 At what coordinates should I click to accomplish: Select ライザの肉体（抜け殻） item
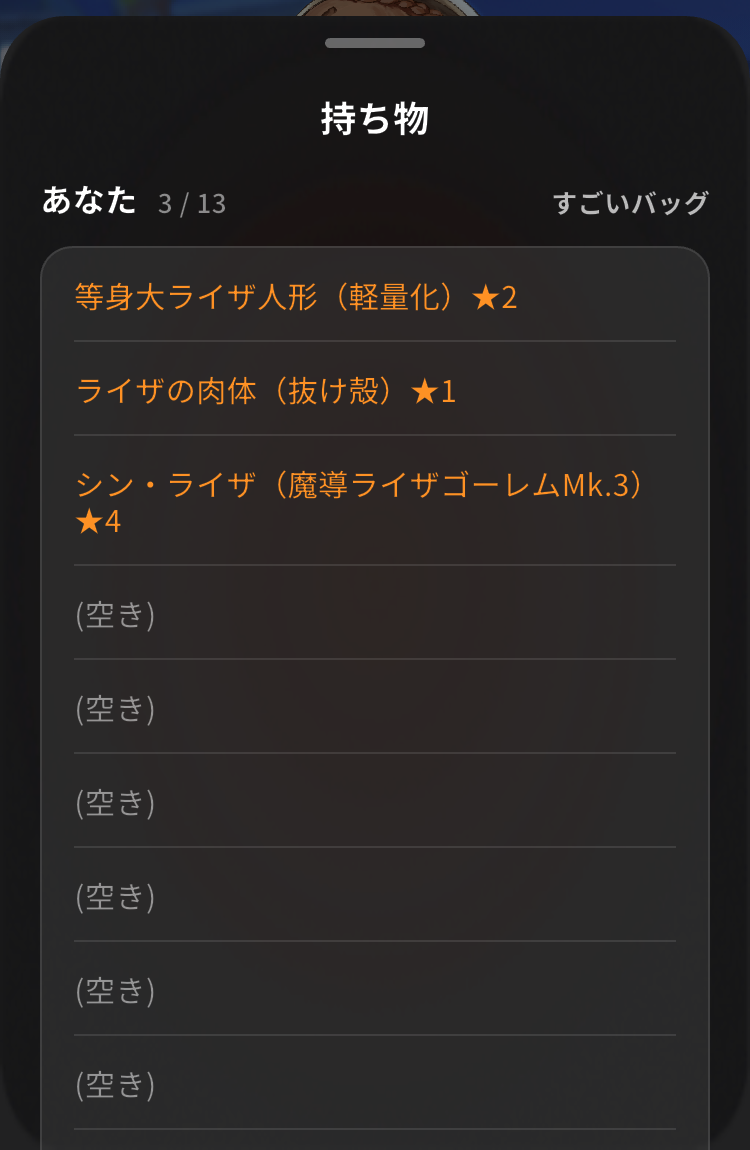(x=375, y=391)
